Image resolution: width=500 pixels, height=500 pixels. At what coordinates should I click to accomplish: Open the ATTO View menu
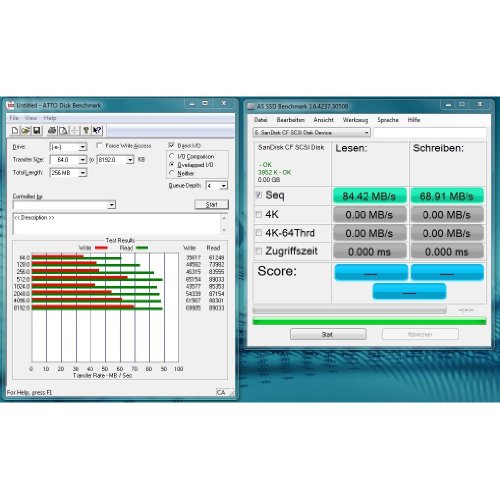pyautogui.click(x=31, y=118)
